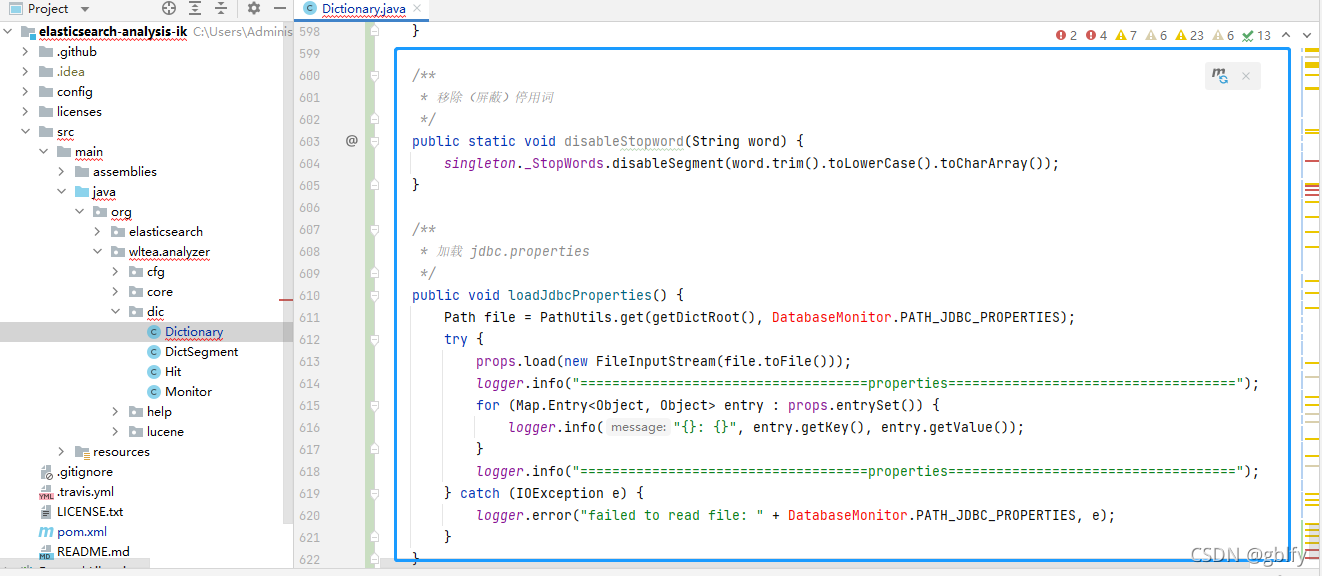The width and height of the screenshot is (1322, 576).
Task: Close the Dictionary.java editor tab
Action: [x=417, y=9]
